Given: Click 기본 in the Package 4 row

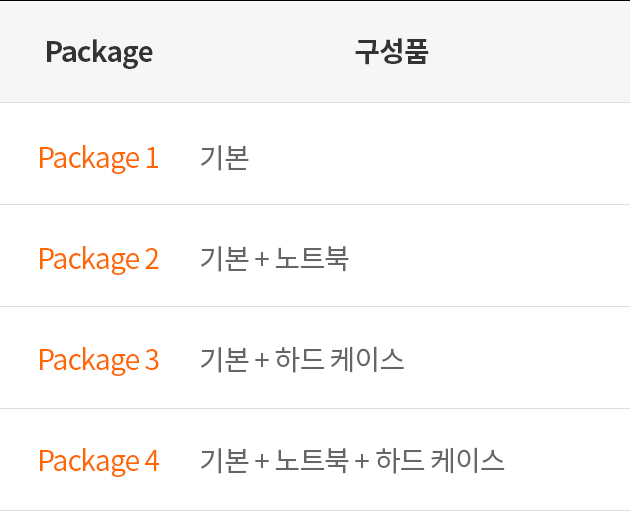Looking at the screenshot, I should (x=225, y=460).
